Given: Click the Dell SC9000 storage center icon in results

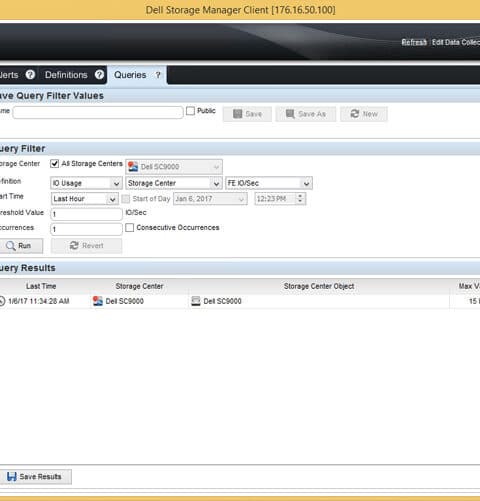Looking at the screenshot, I should click(x=98, y=301).
